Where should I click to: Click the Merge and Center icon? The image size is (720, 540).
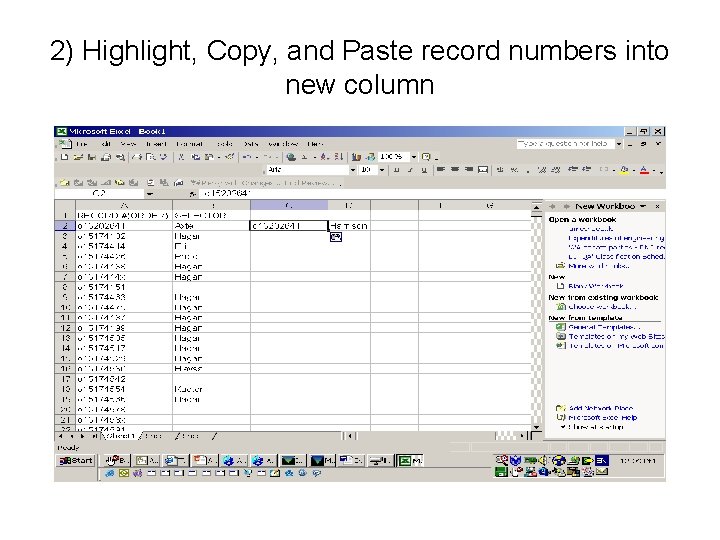pyautogui.click(x=483, y=169)
